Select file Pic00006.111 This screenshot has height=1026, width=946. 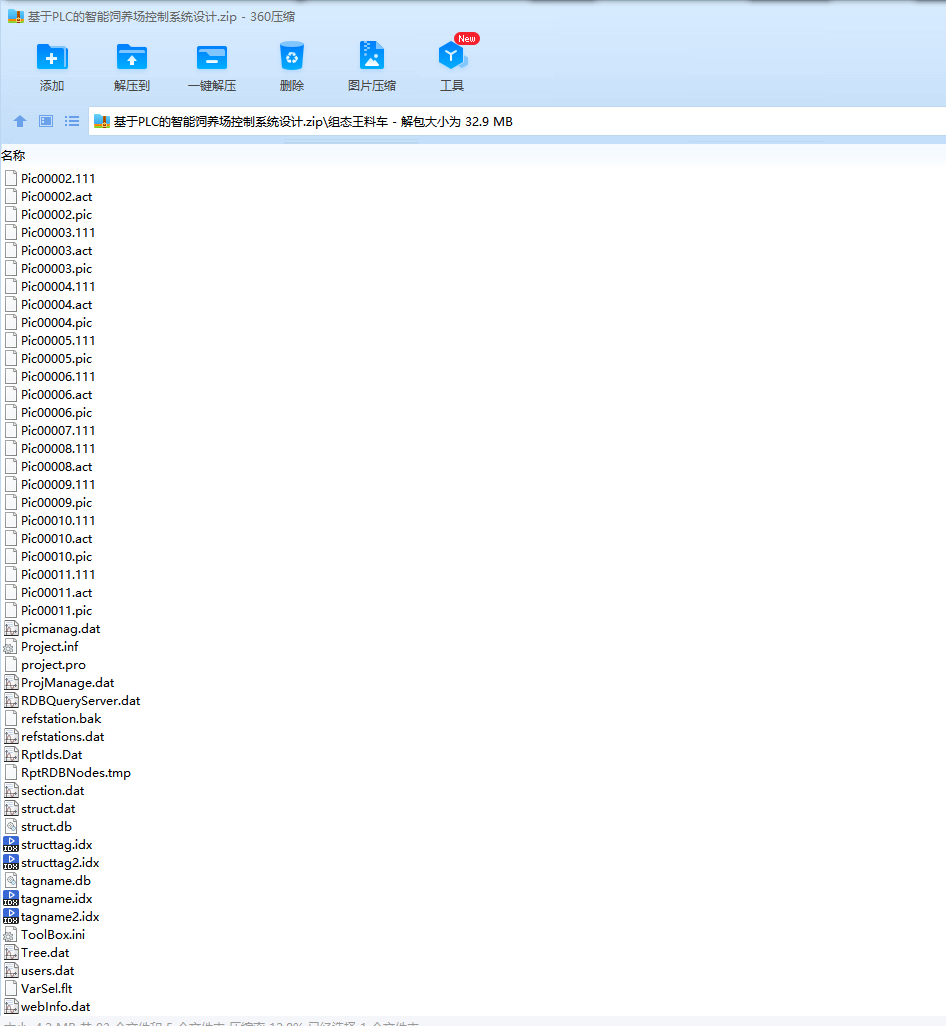point(50,376)
